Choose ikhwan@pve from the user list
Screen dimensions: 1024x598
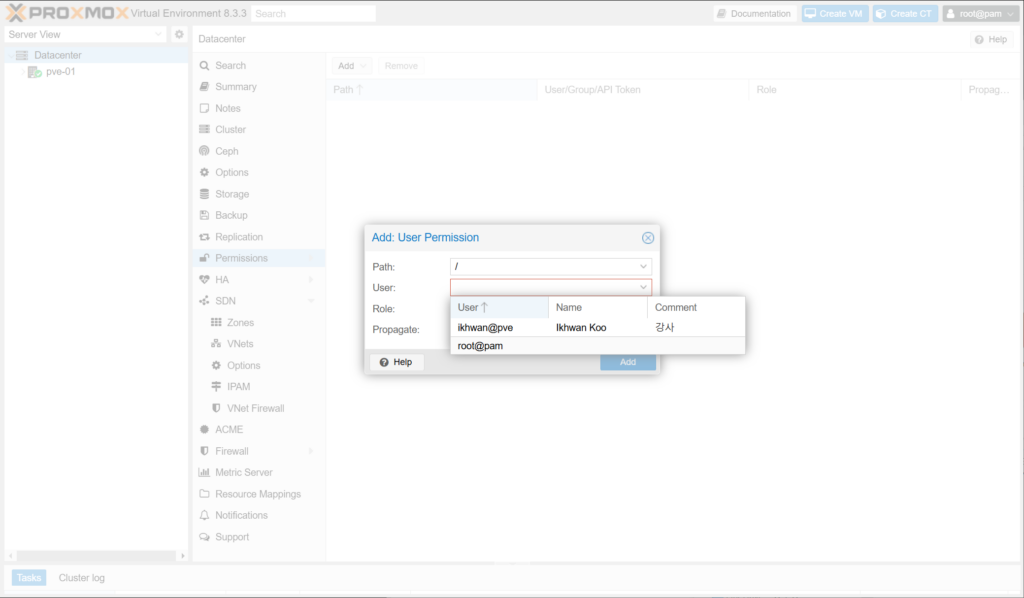pyautogui.click(x=485, y=327)
